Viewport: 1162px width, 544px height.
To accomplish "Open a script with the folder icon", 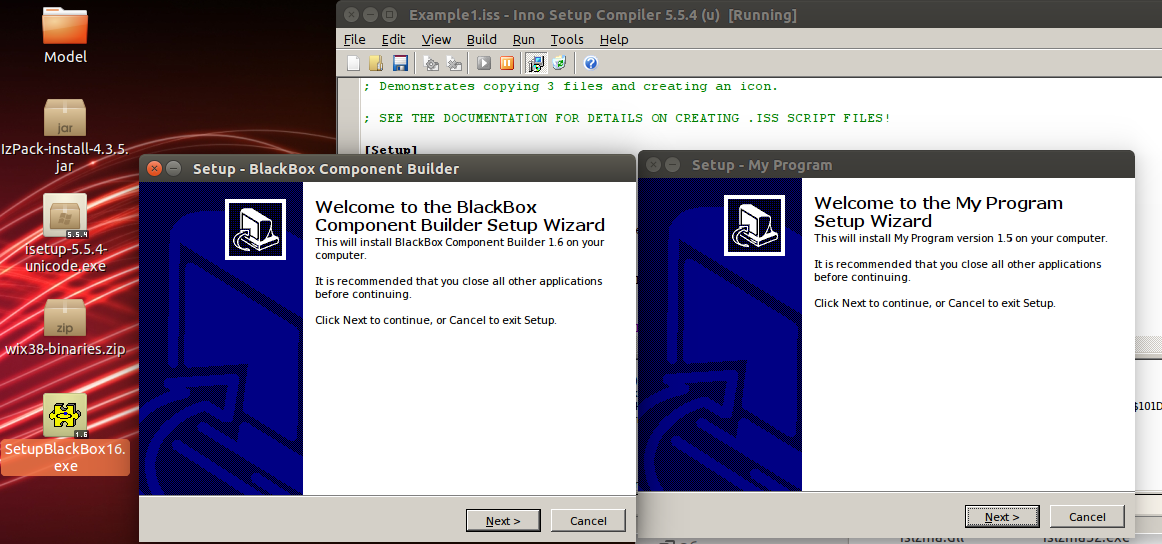I will 376,63.
